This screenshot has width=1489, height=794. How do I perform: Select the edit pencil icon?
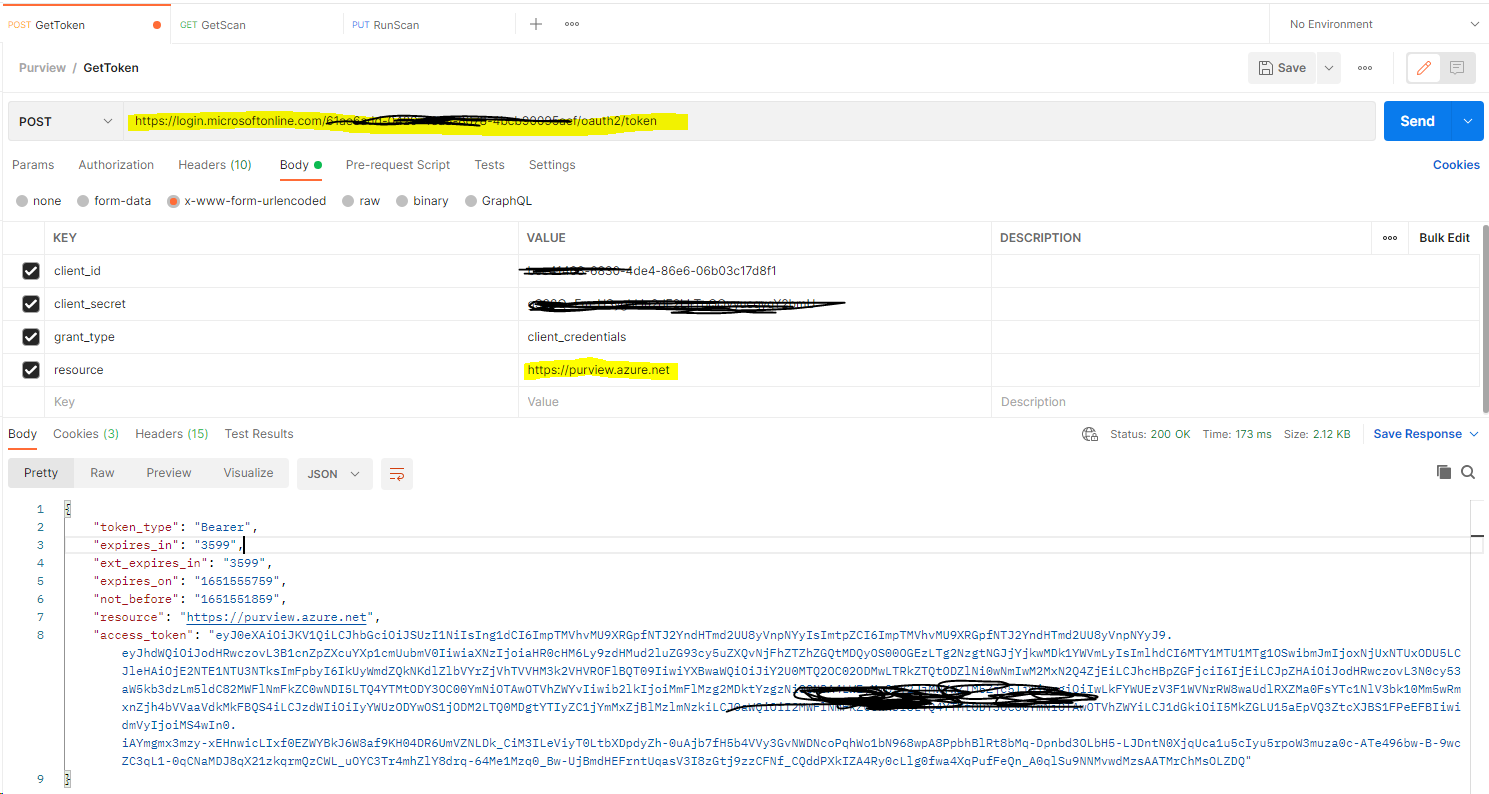(x=1424, y=68)
